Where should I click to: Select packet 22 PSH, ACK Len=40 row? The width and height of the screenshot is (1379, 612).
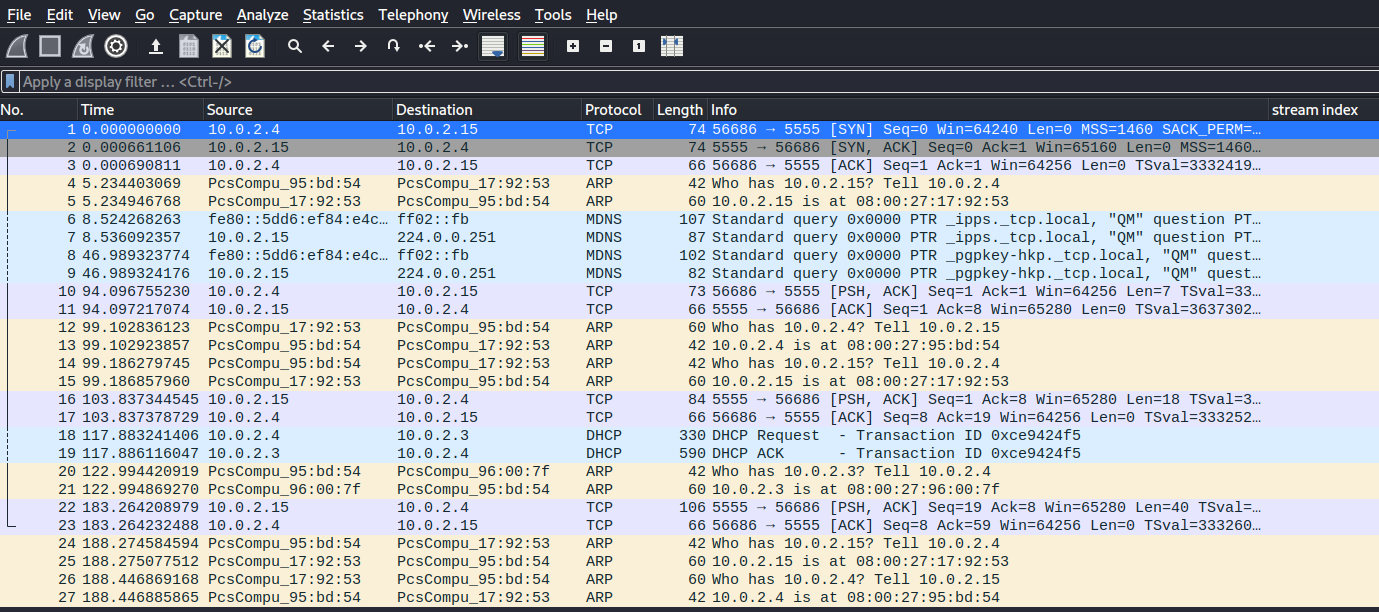click(689, 507)
